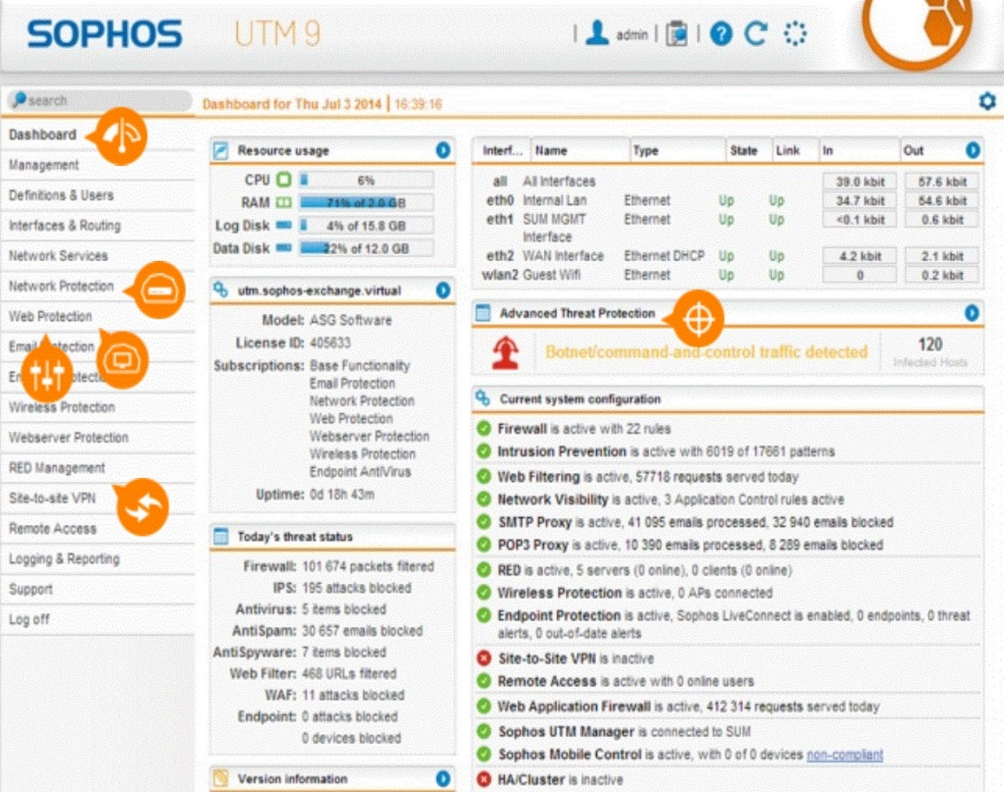Open Logging & Reporting menu
The height and width of the screenshot is (792, 1004).
tap(64, 559)
